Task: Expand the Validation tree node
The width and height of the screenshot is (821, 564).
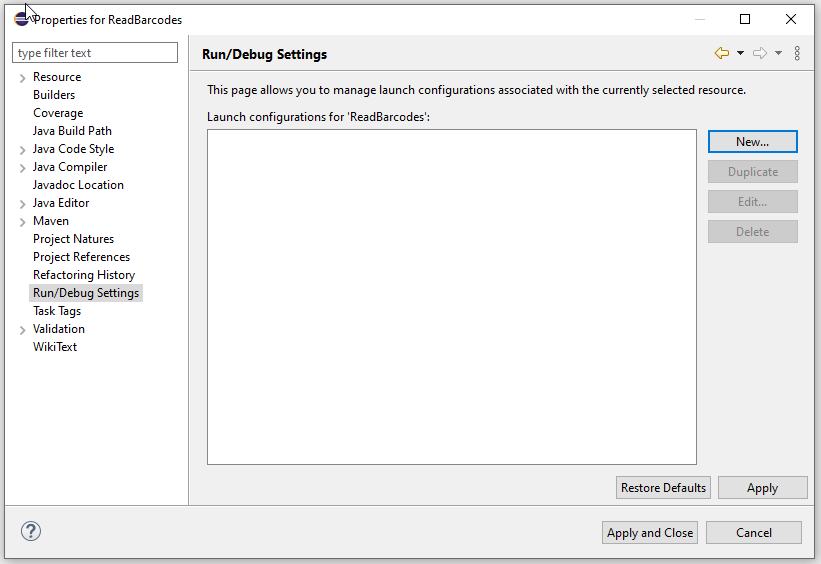Action: point(22,330)
